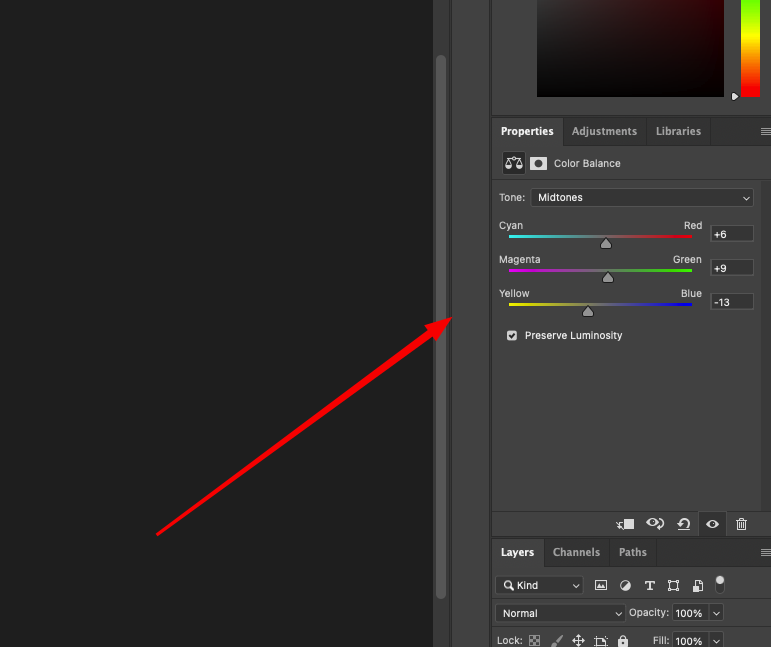The height and width of the screenshot is (647, 771).
Task: Lock image pixels brush icon
Action: [557, 641]
